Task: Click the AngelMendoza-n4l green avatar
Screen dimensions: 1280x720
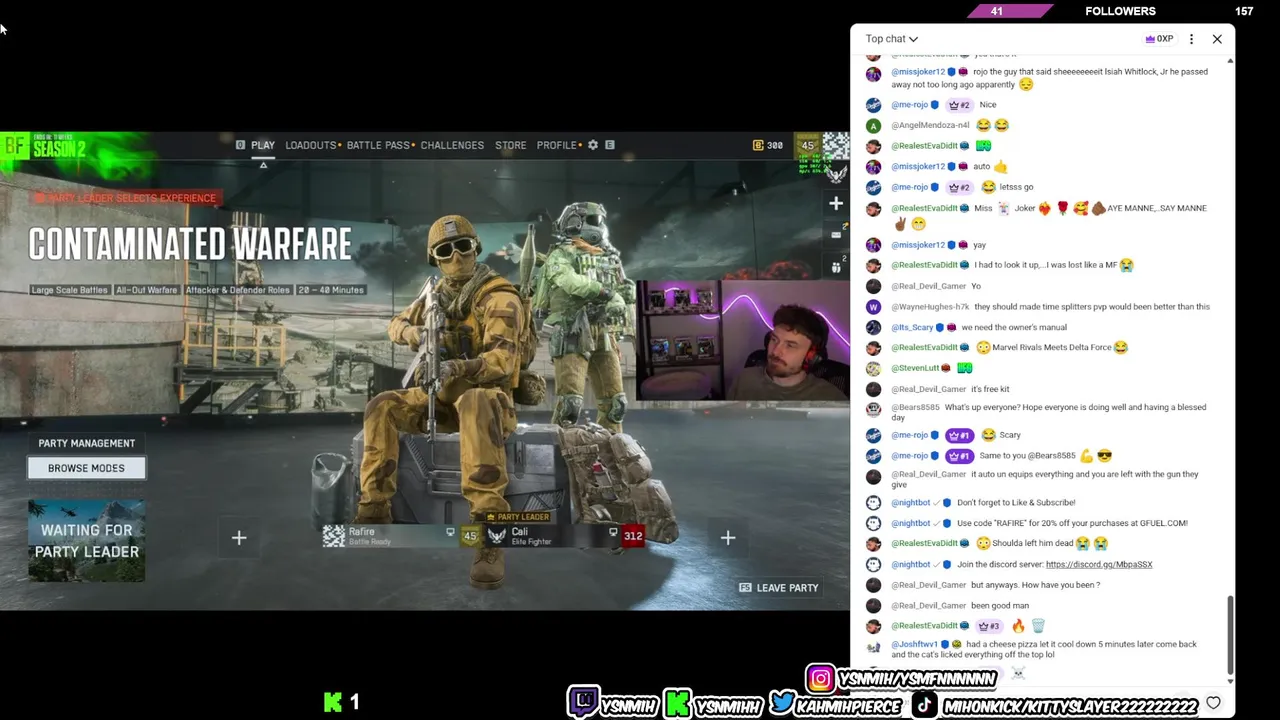Action: pyautogui.click(x=873, y=125)
